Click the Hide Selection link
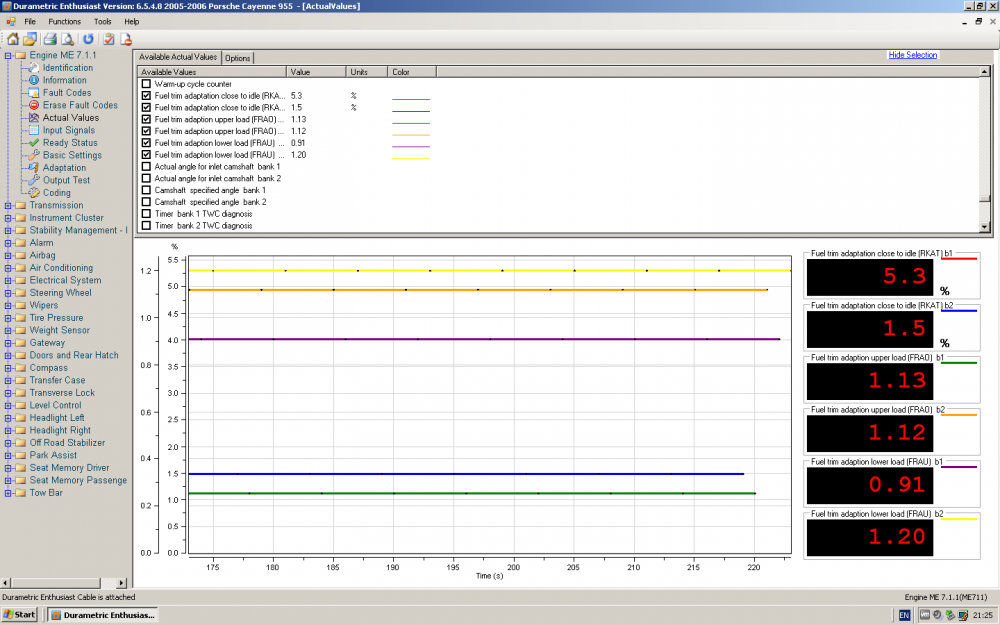Viewport: 1000px width, 625px height. [912, 55]
